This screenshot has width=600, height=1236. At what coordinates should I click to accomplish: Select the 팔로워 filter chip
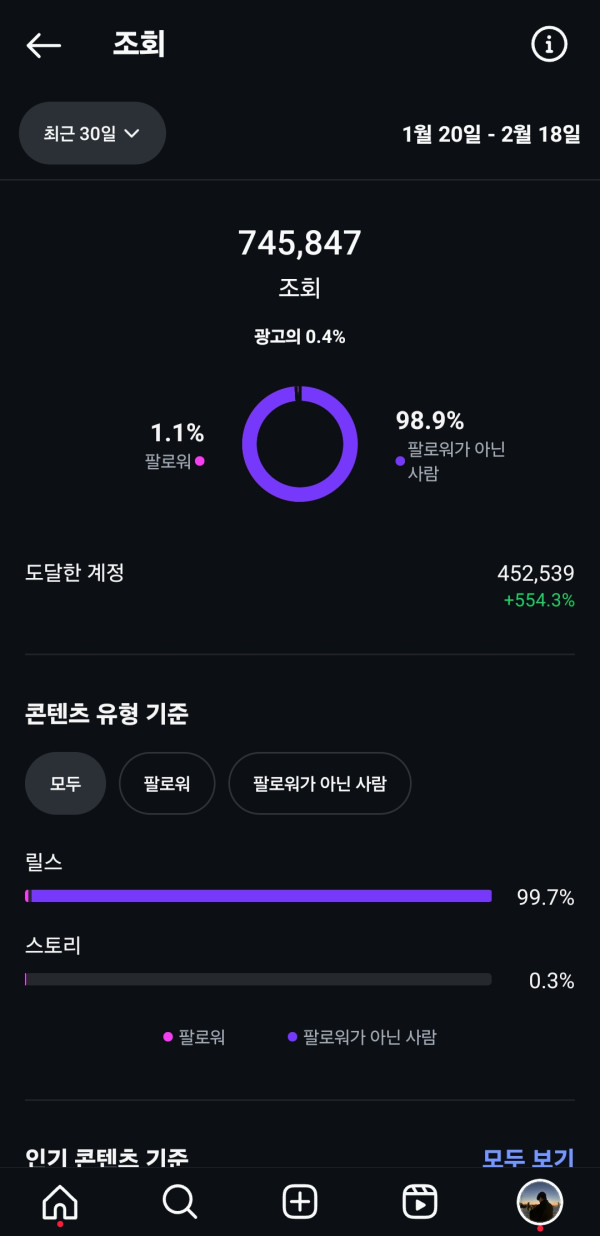(x=168, y=783)
